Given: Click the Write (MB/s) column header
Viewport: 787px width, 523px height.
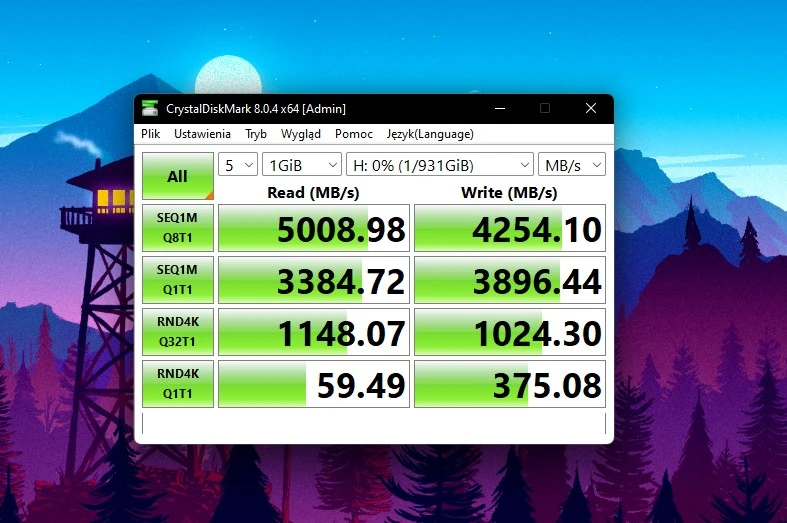Looking at the screenshot, I should [x=509, y=193].
